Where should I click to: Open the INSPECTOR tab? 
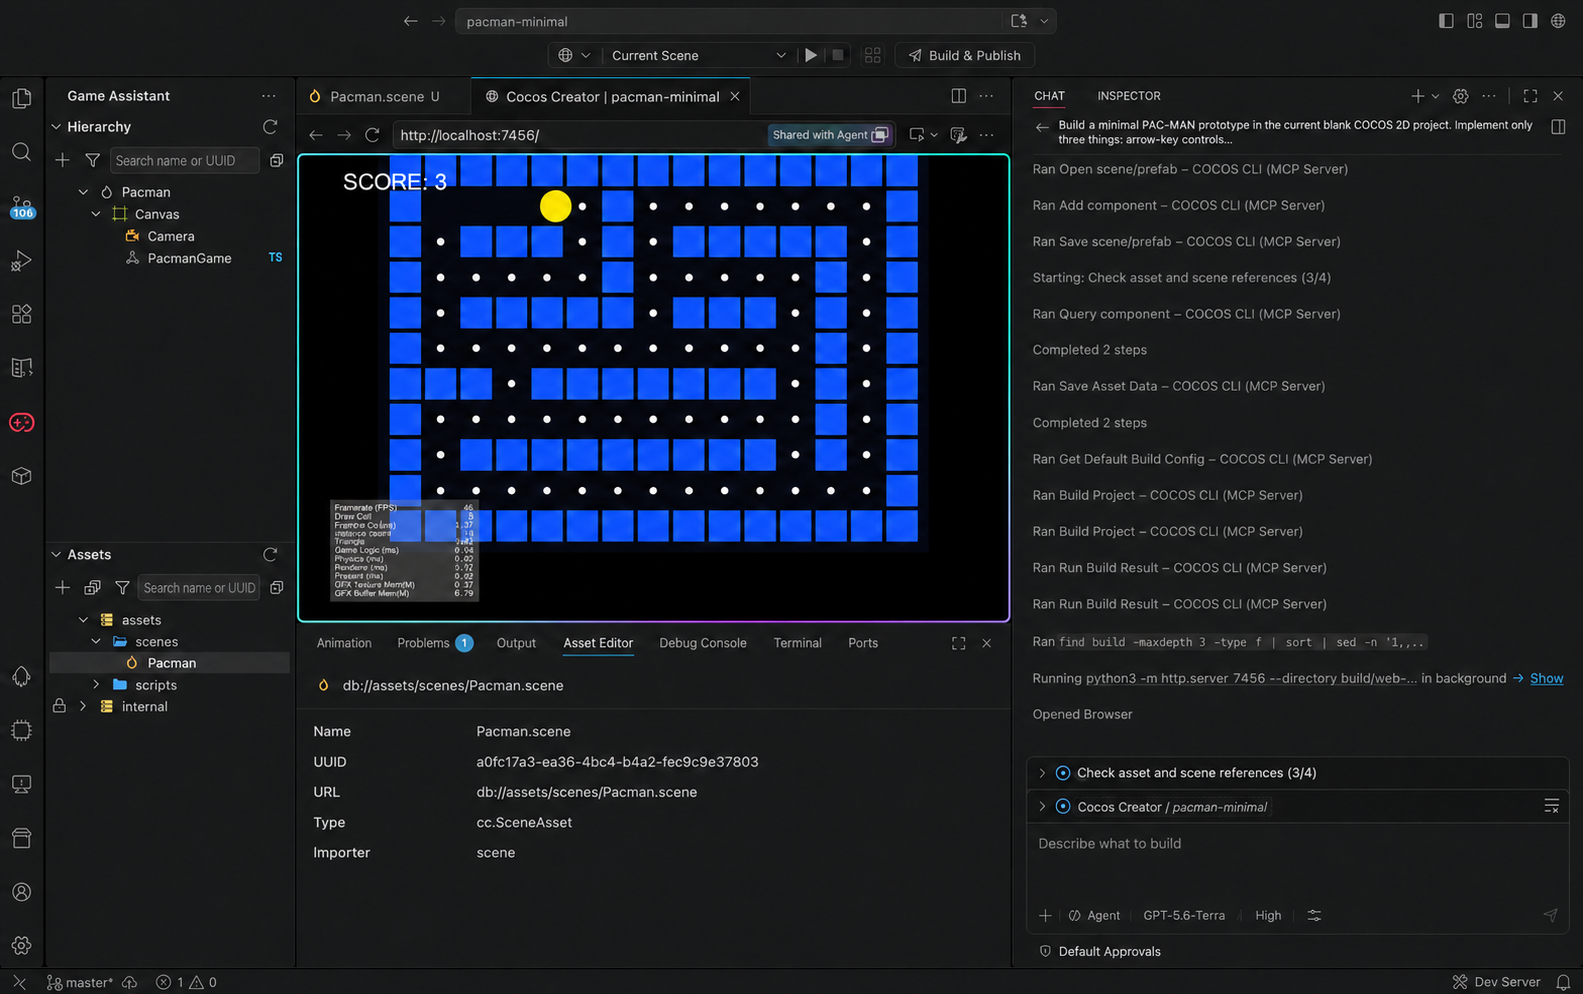tap(1129, 96)
